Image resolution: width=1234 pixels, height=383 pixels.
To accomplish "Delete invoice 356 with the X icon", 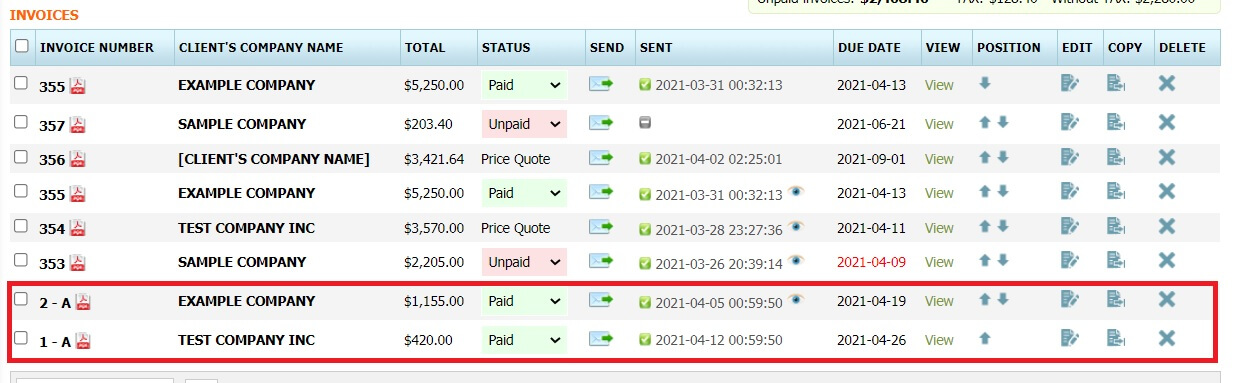I will (x=1166, y=158).
